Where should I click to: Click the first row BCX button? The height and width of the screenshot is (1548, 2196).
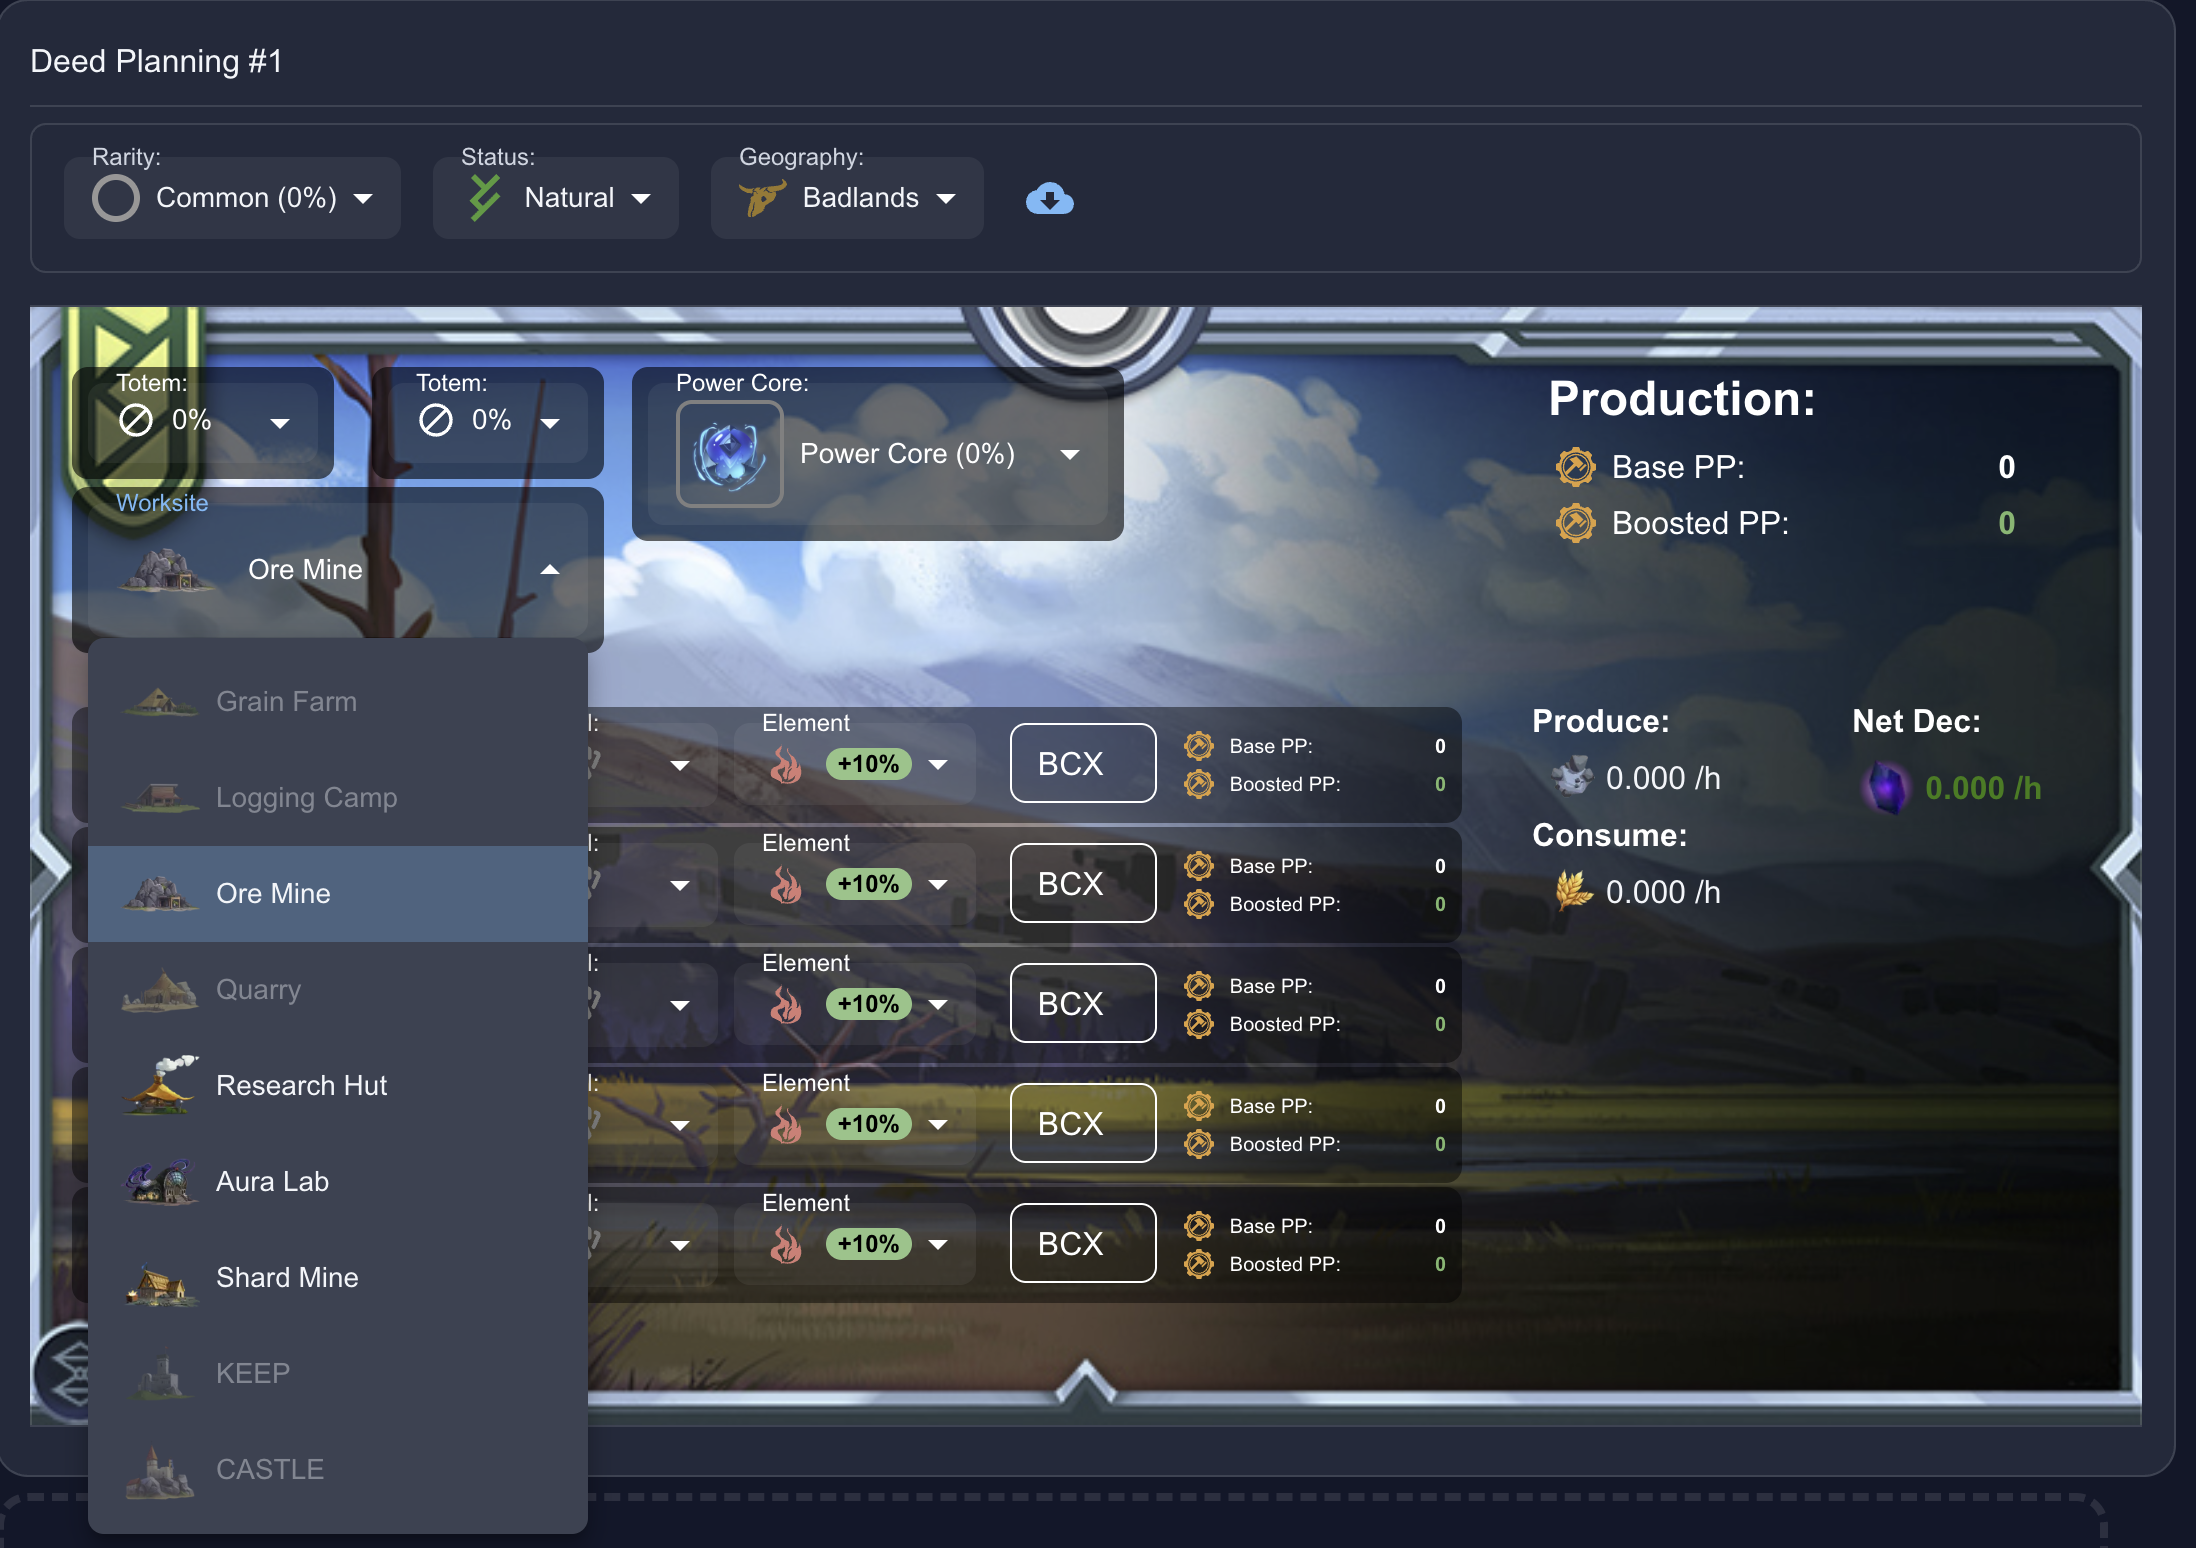click(x=1083, y=764)
